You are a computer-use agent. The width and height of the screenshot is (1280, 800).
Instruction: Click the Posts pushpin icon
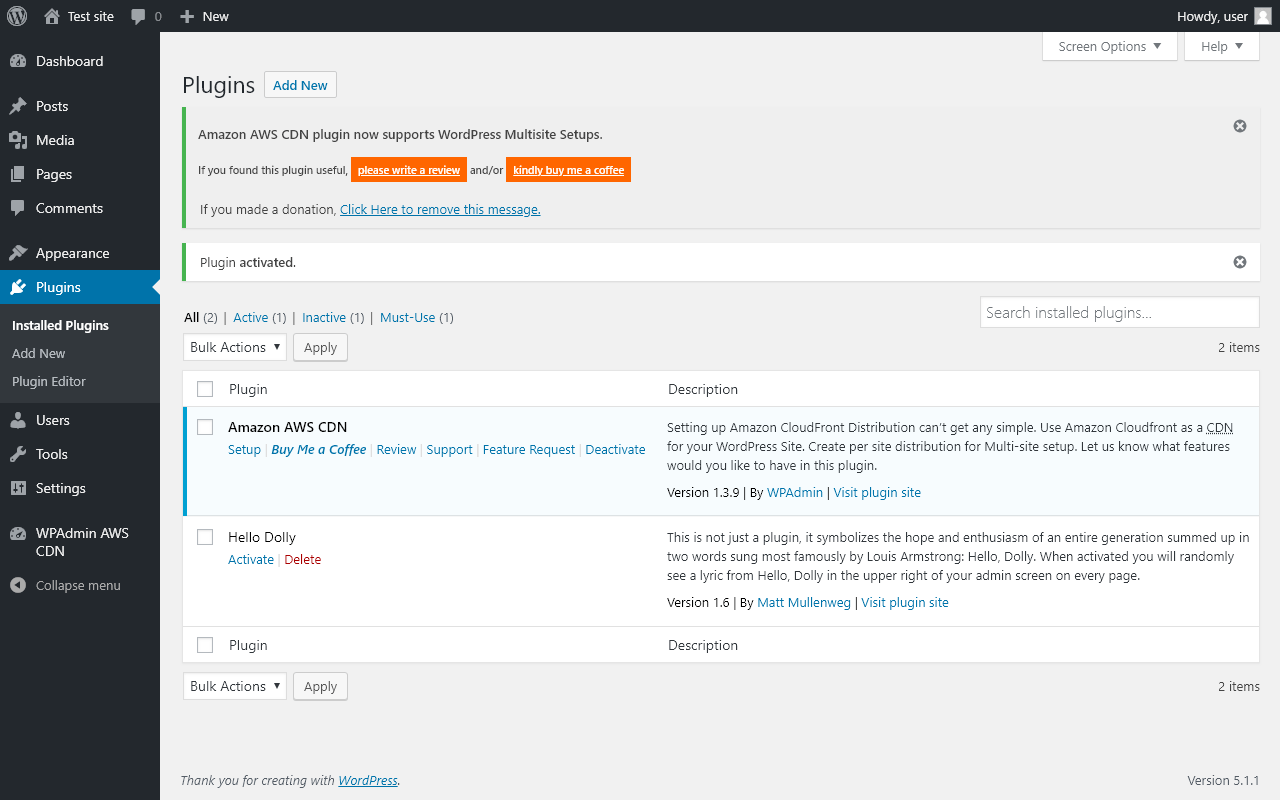click(18, 106)
